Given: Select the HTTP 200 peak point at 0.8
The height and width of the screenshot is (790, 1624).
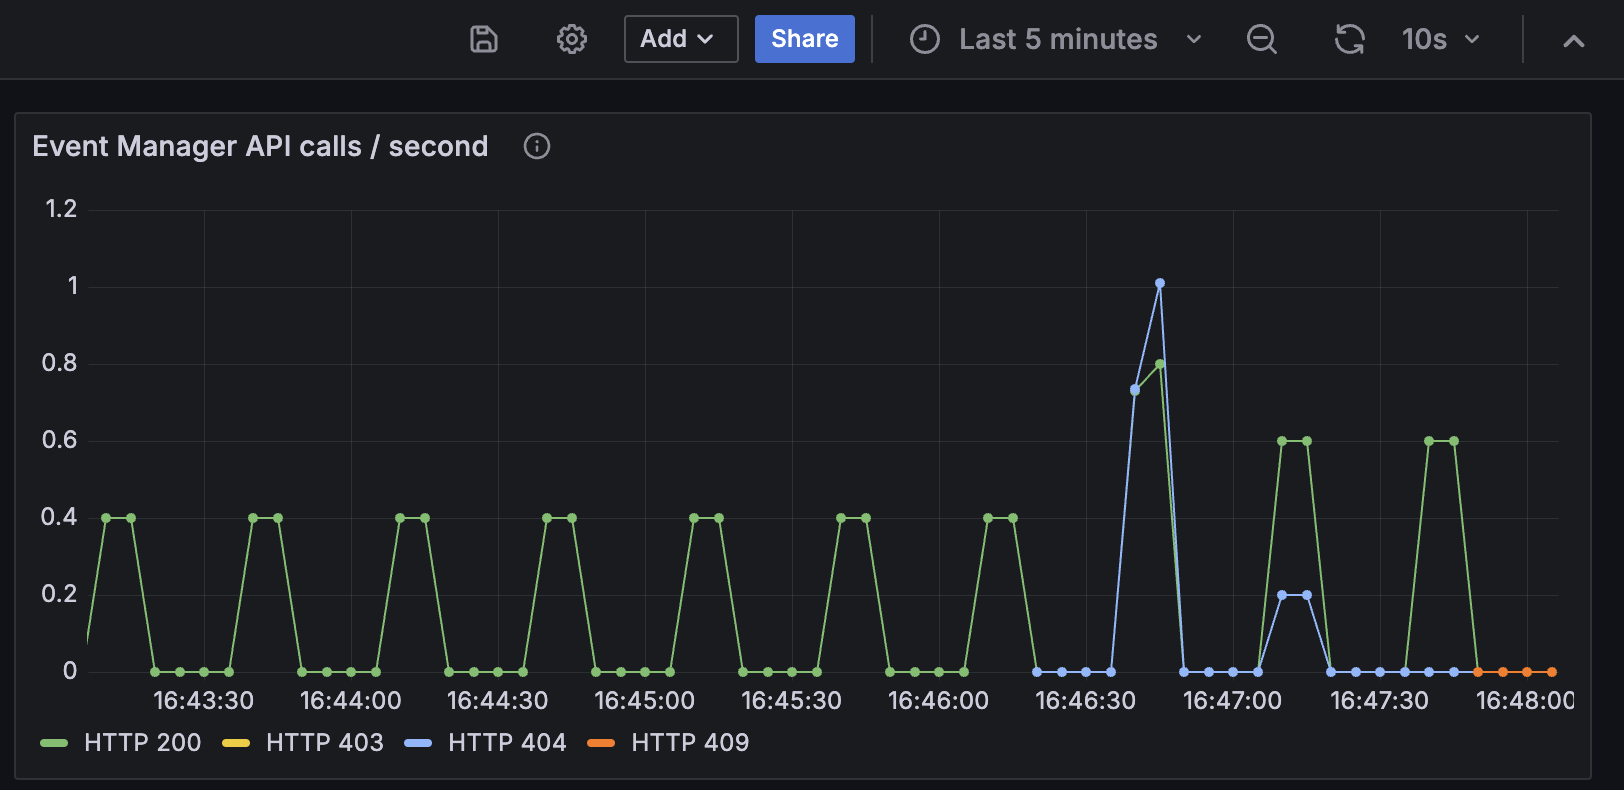Looking at the screenshot, I should [x=1160, y=364].
